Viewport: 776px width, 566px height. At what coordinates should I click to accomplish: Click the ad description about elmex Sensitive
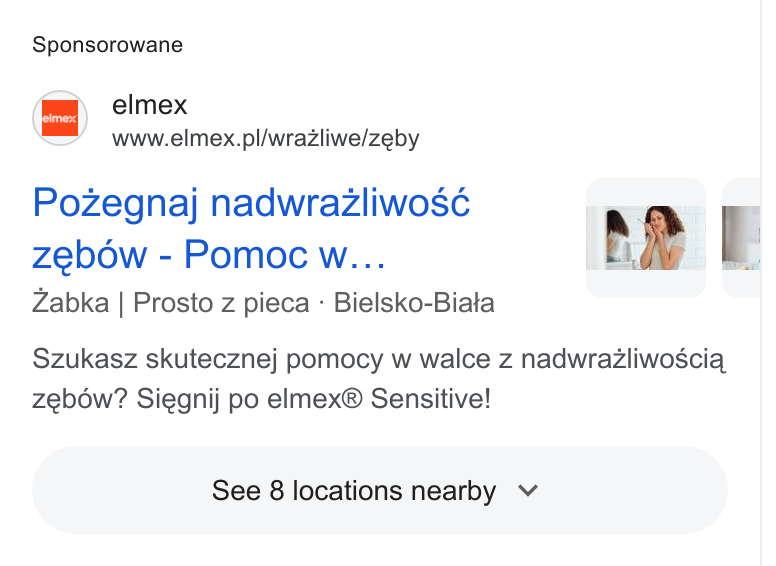coord(379,378)
